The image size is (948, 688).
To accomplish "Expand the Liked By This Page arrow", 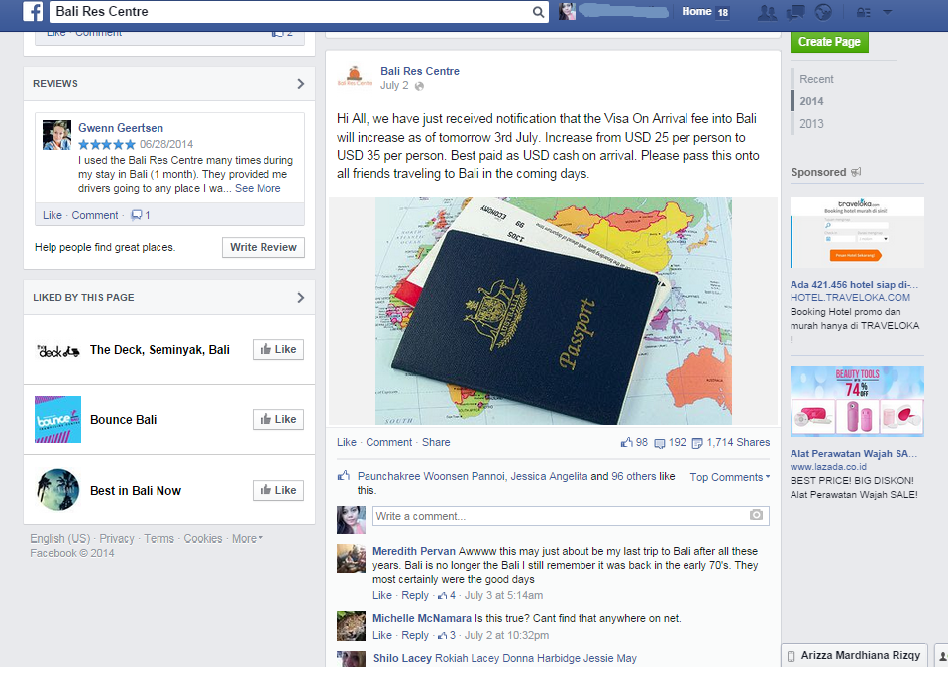I will pyautogui.click(x=300, y=298).
